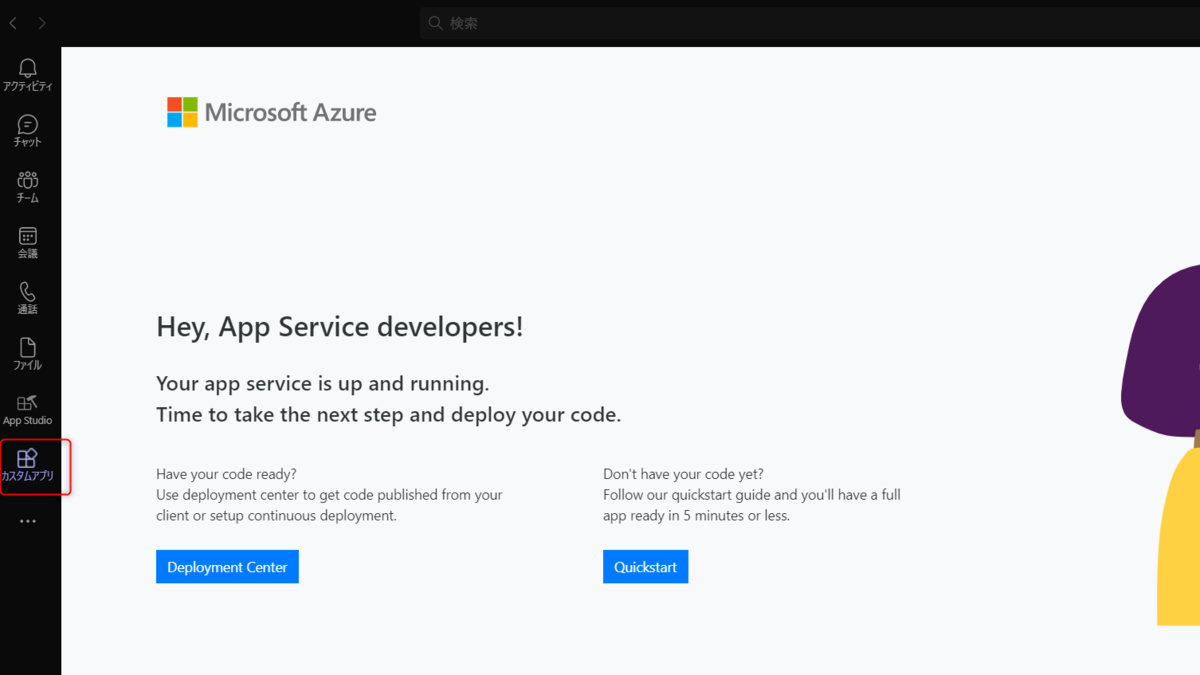The width and height of the screenshot is (1200, 675).
Task: Click the search magnifier icon
Action: 436,23
